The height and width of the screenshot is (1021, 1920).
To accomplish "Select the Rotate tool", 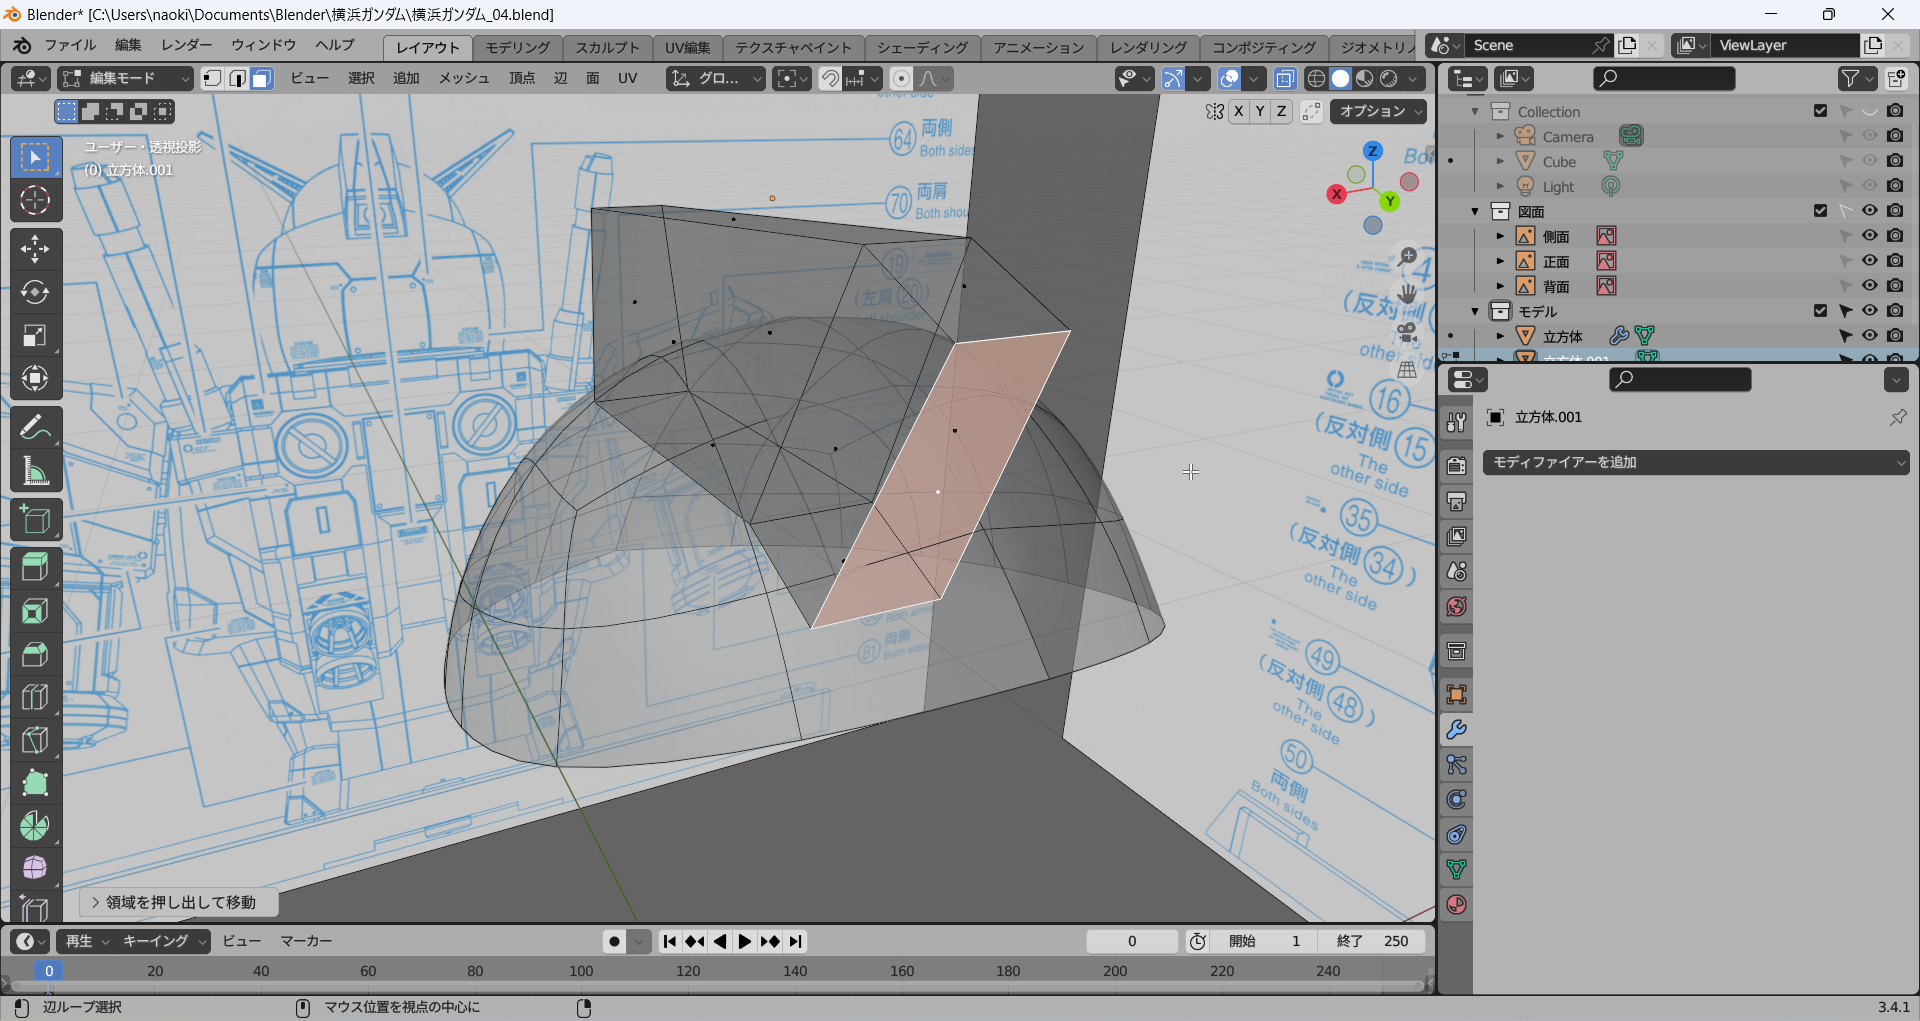I will (35, 292).
